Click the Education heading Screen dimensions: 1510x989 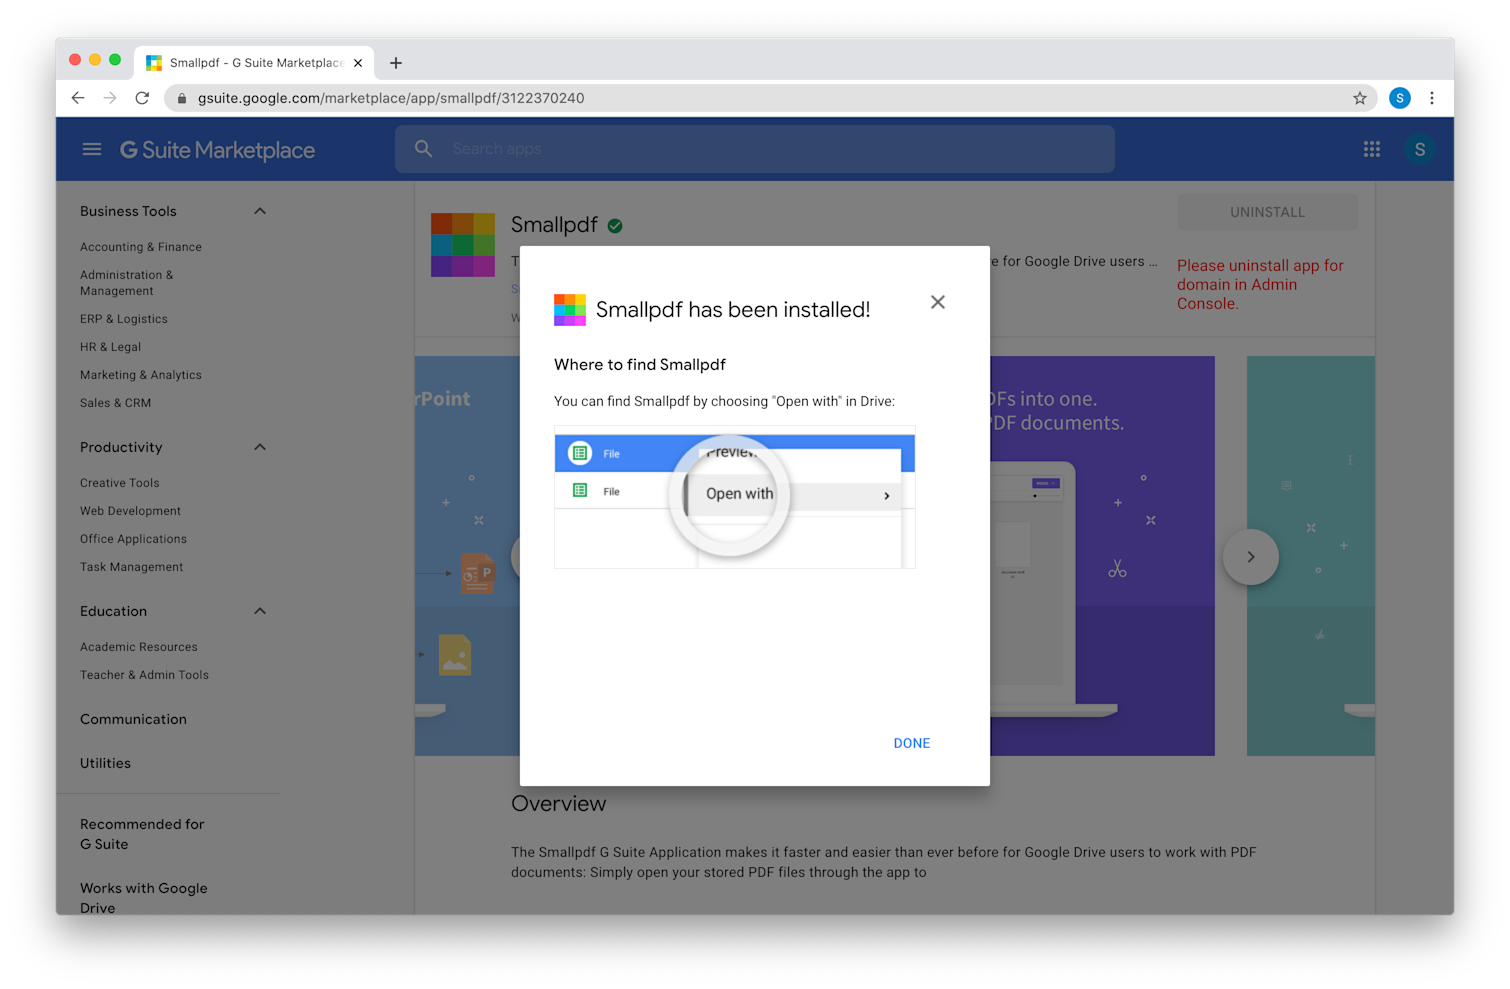(113, 611)
